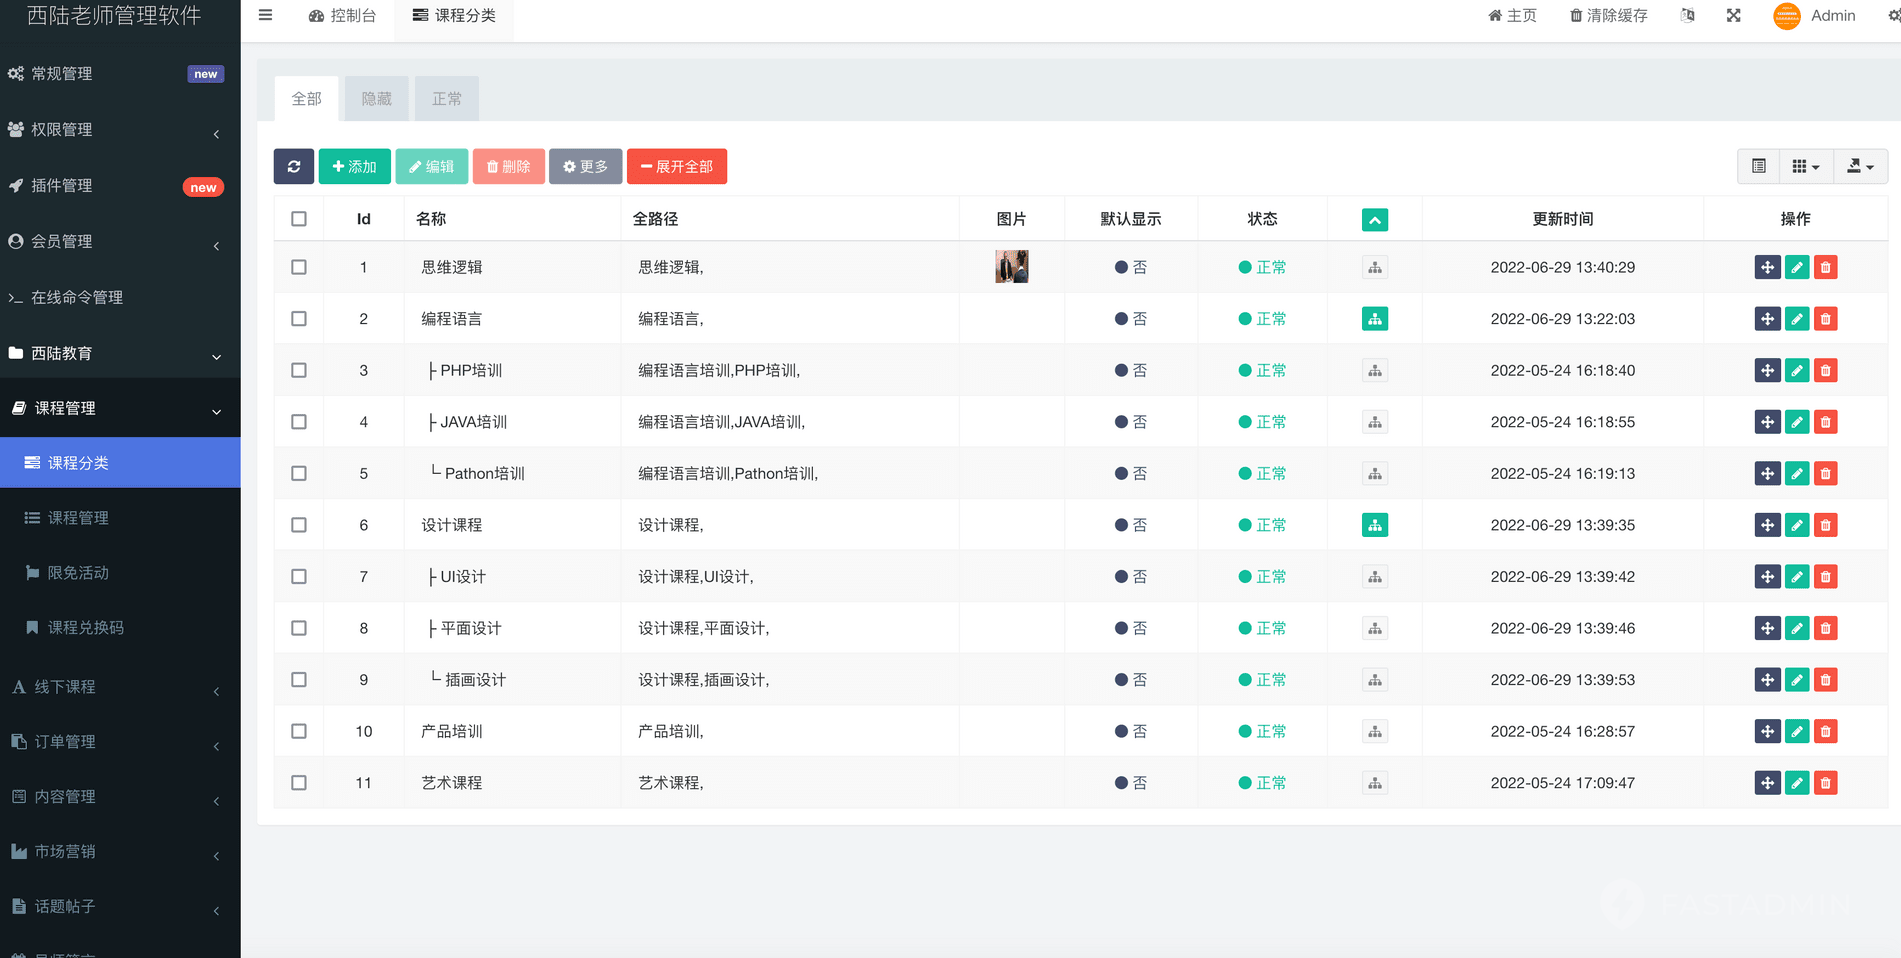
Task: Toggle table card view icon
Action: click(x=1758, y=166)
